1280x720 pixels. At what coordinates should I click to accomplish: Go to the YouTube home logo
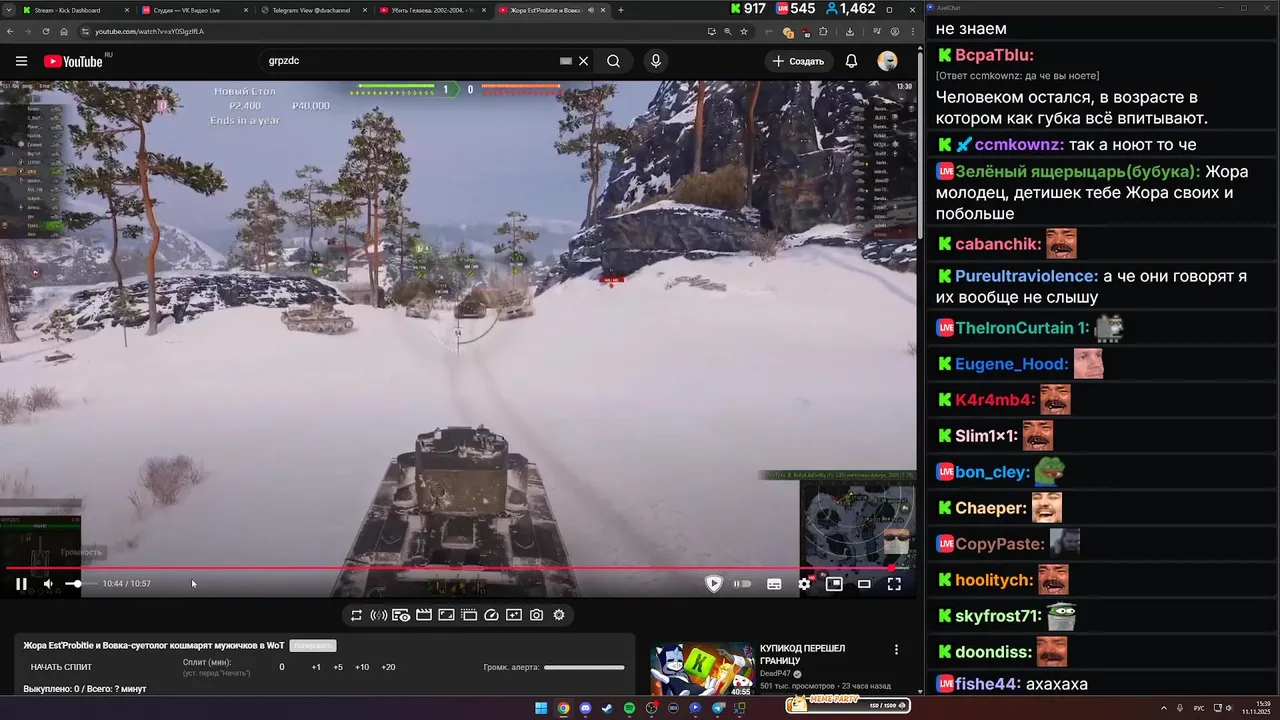click(73, 61)
